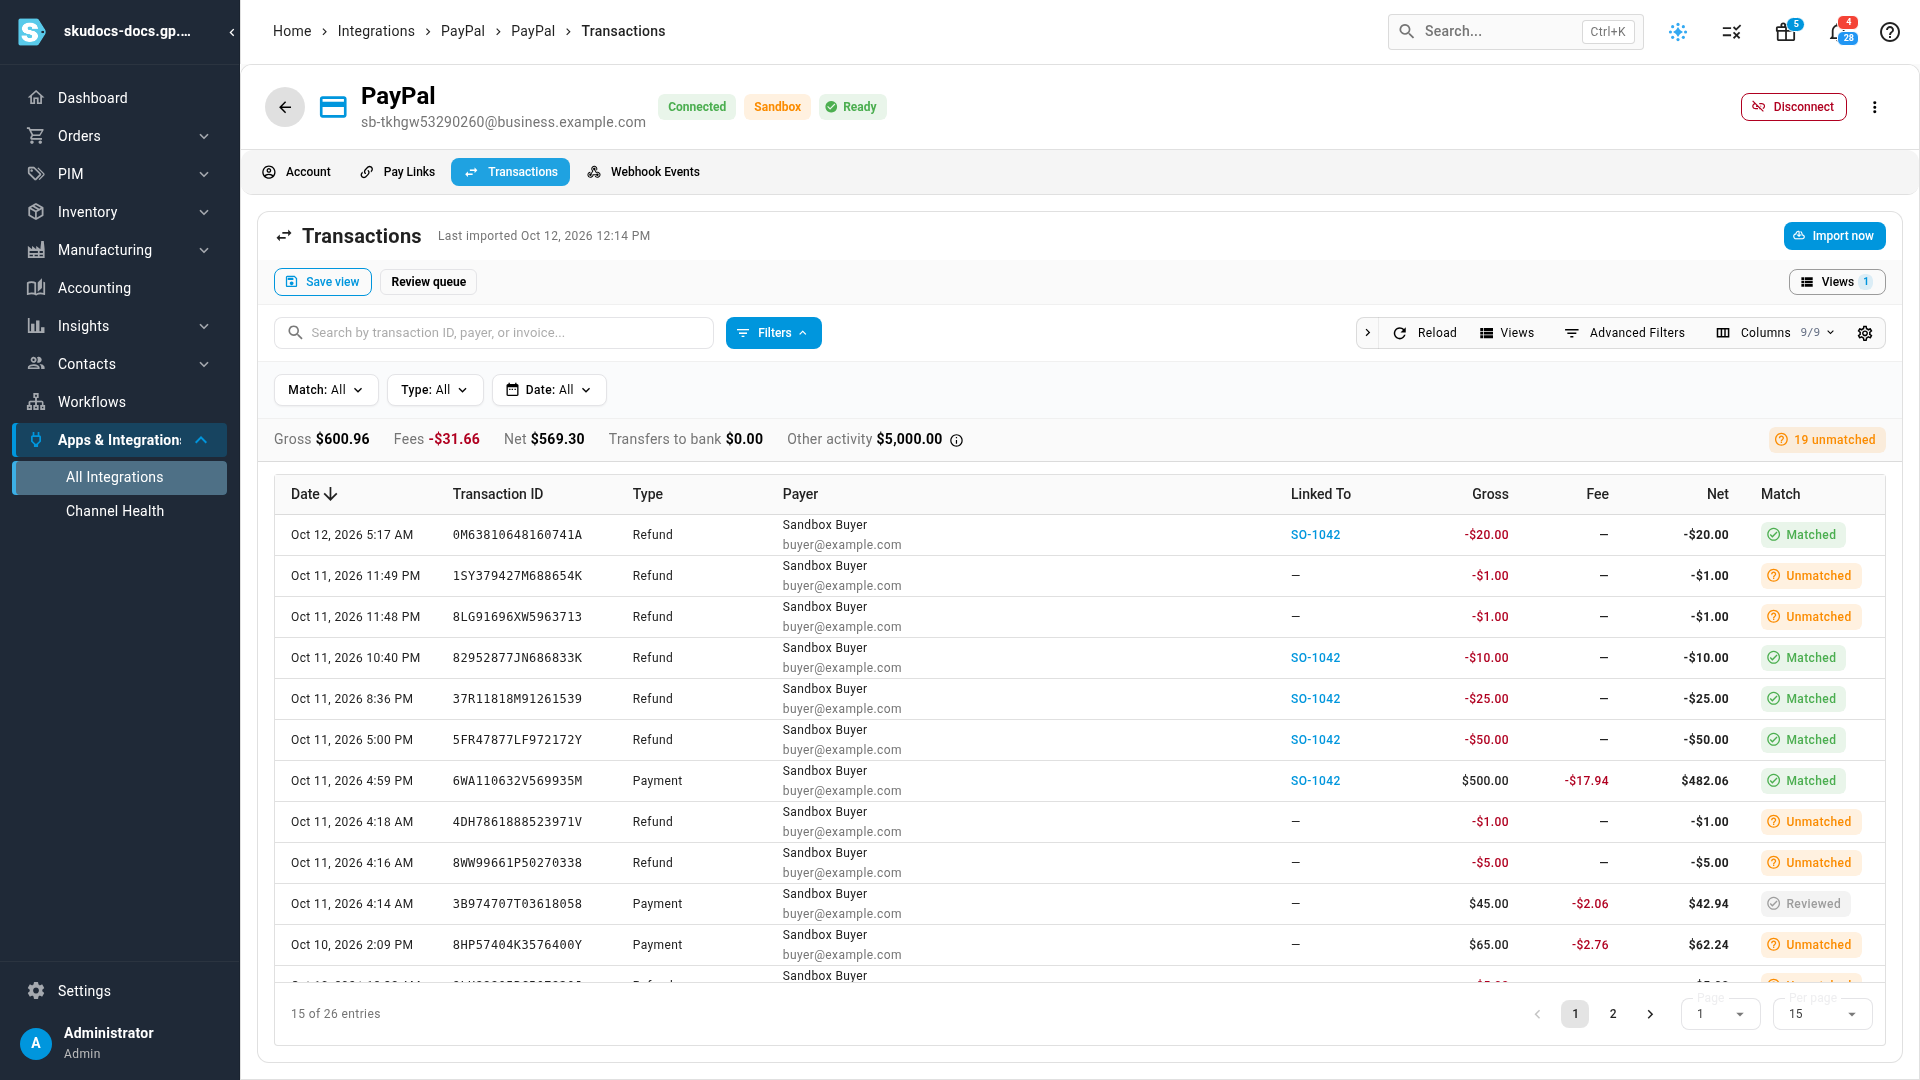
Task: Click the info icon beside Other activity
Action: [x=956, y=440]
